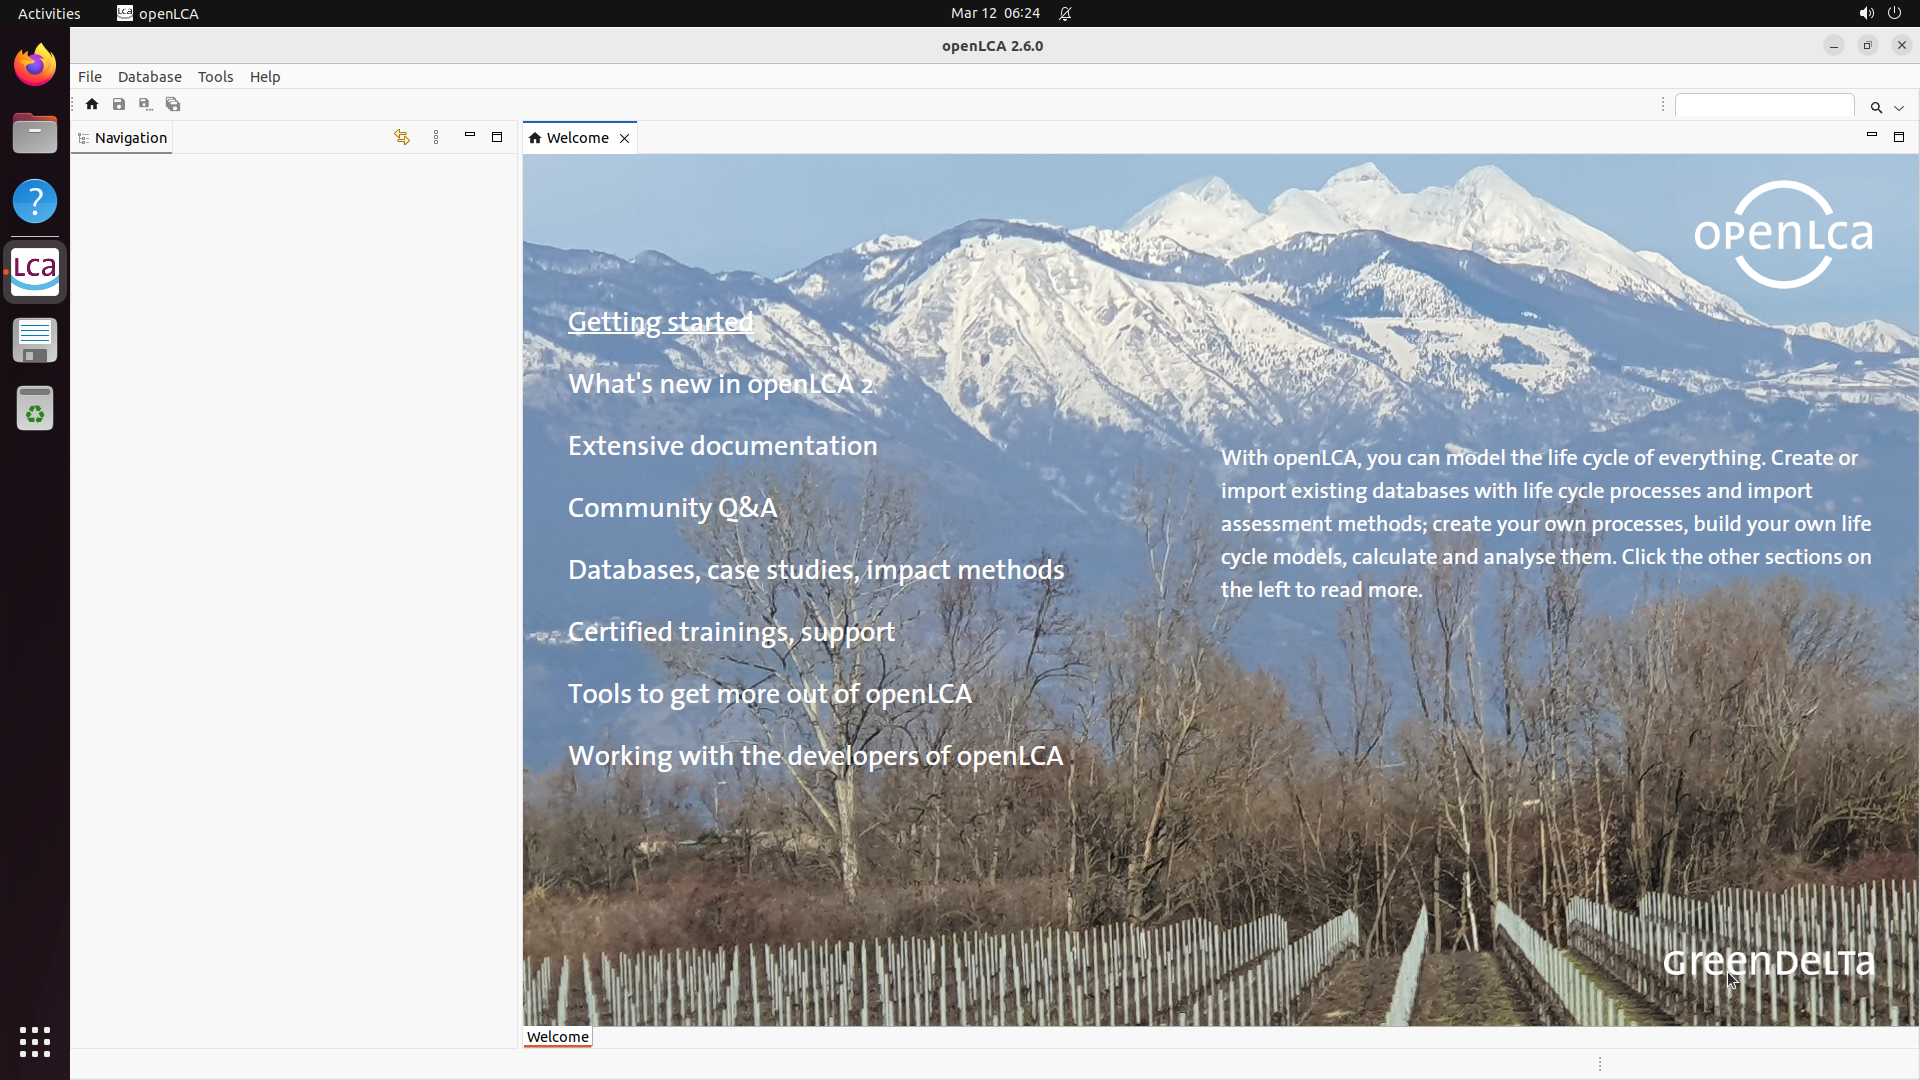Image resolution: width=1920 pixels, height=1080 pixels.
Task: Open the Getting started link
Action: click(x=660, y=322)
